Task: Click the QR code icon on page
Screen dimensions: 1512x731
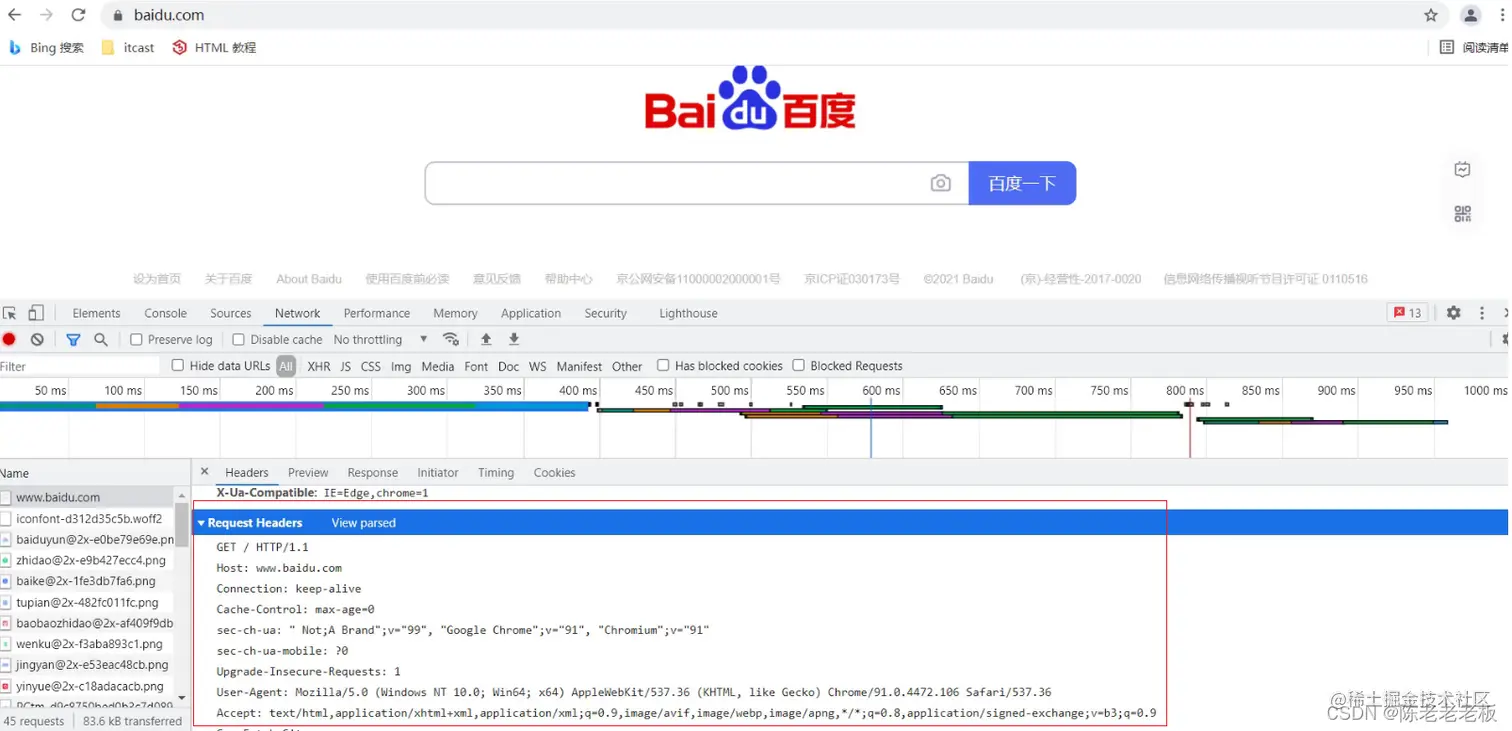Action: [1462, 213]
